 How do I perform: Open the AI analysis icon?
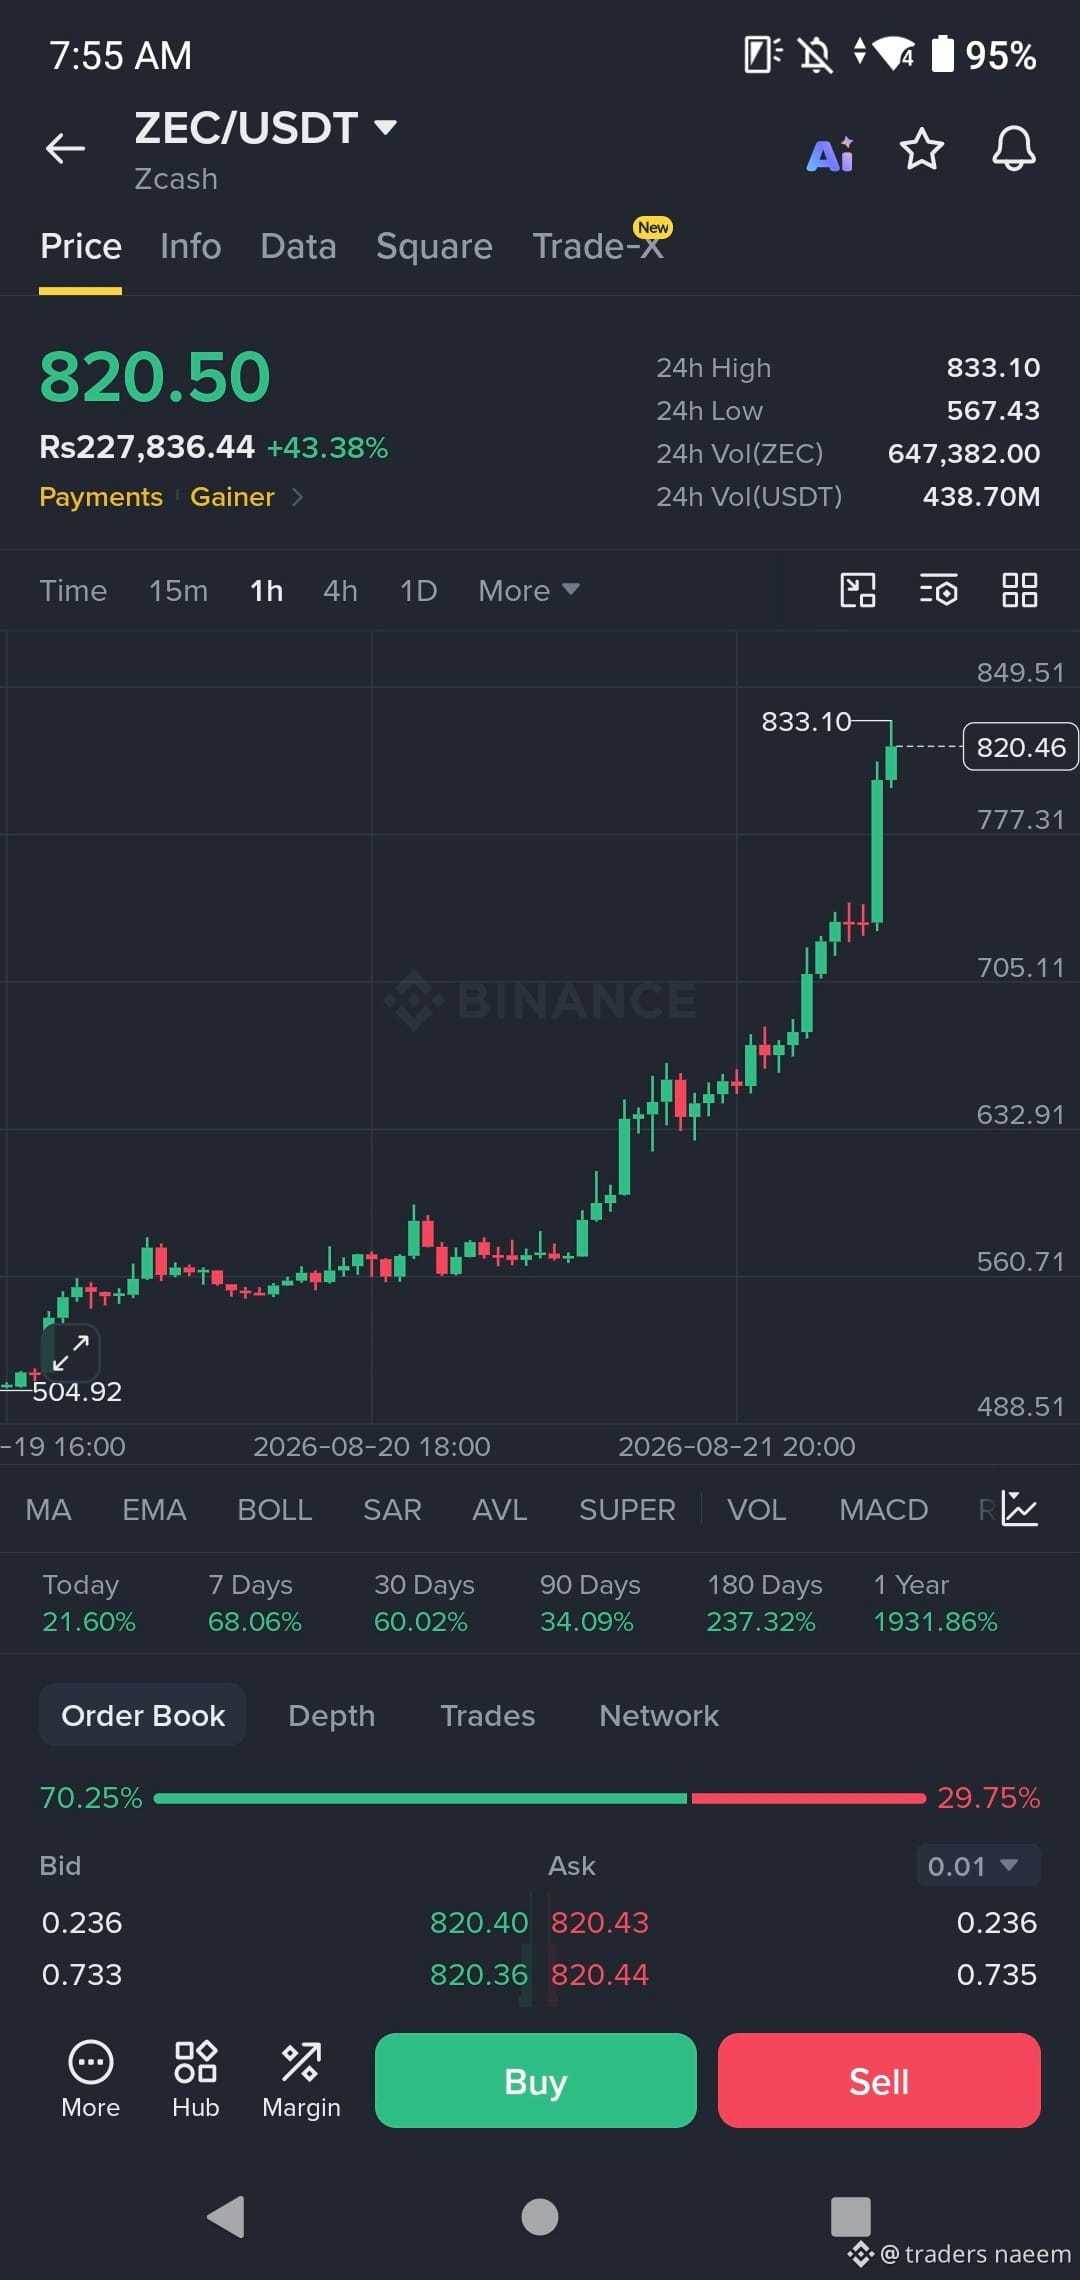(x=830, y=154)
